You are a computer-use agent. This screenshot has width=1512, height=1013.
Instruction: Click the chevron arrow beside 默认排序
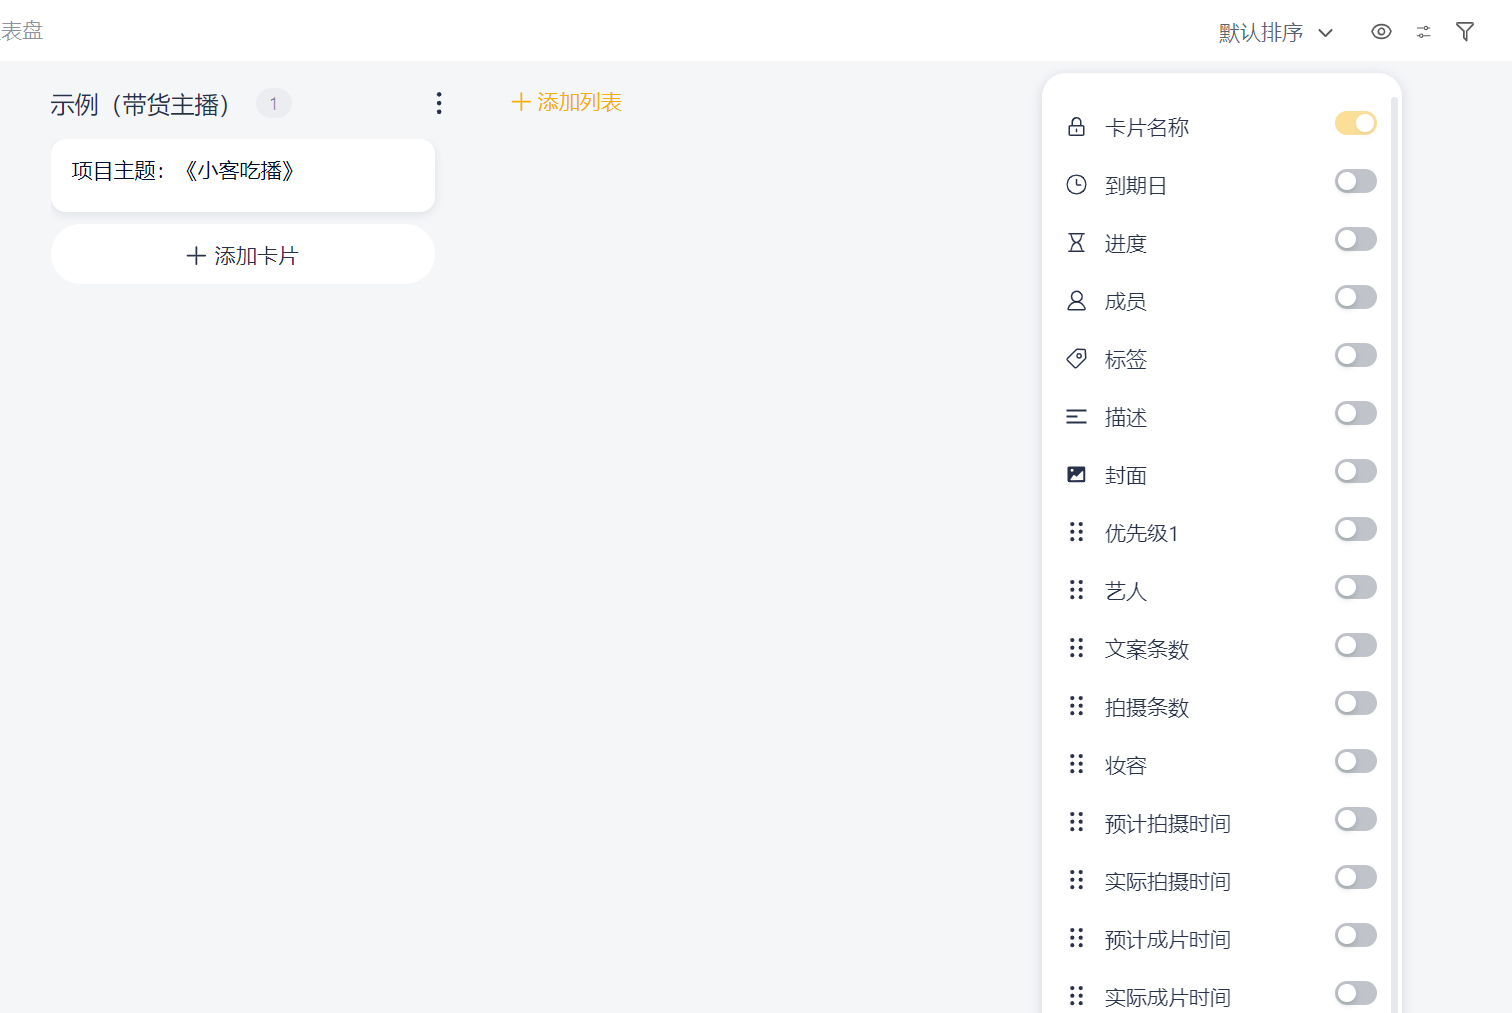coord(1326,33)
